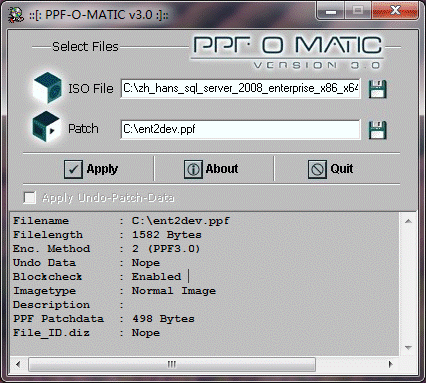Click the 'Select Files' group heading
Screen dimensions: 426x383
85,47
